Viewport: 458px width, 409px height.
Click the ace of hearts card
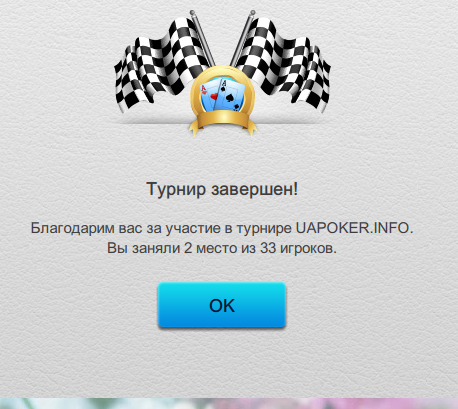click(x=209, y=96)
